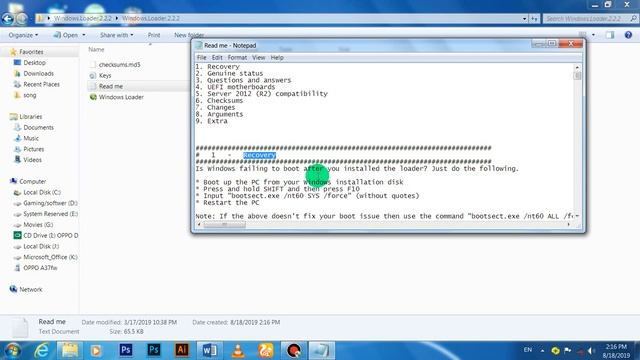640x360 pixels.
Task: Expand the change view options arrow
Action: coord(593,35)
